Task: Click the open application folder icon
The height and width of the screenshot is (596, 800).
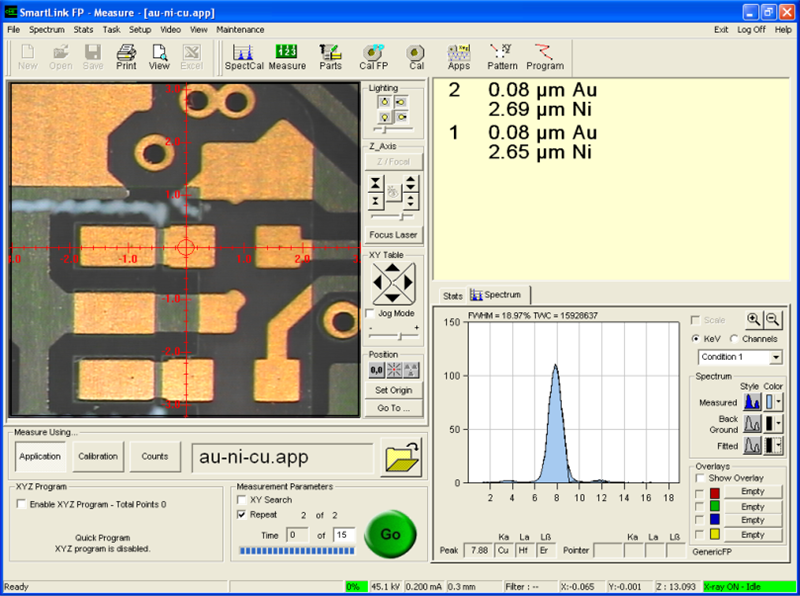Action: point(400,457)
